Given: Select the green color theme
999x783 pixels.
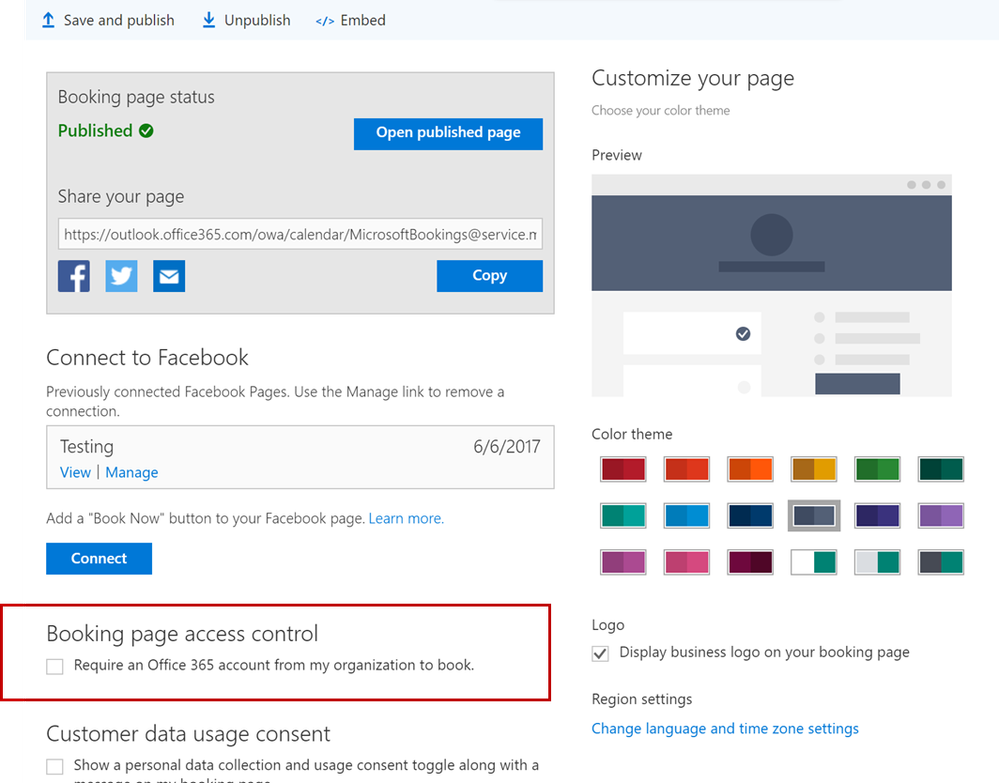Looking at the screenshot, I should tap(877, 470).
